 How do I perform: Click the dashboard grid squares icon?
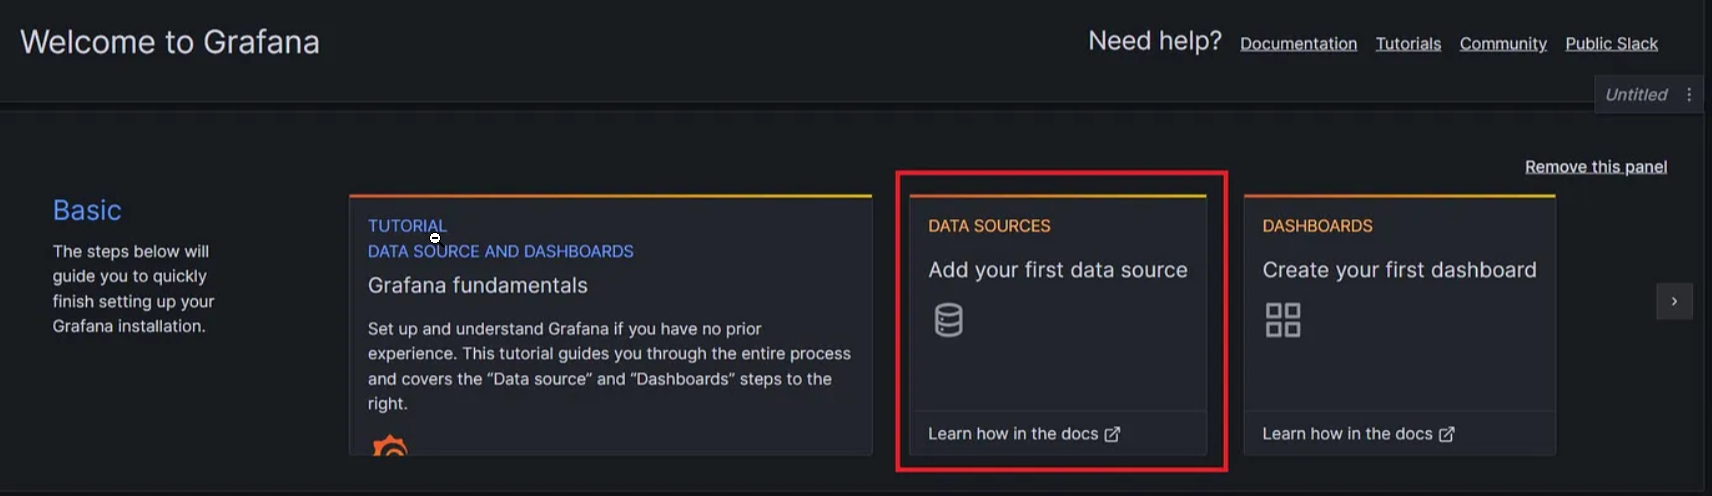pos(1282,320)
